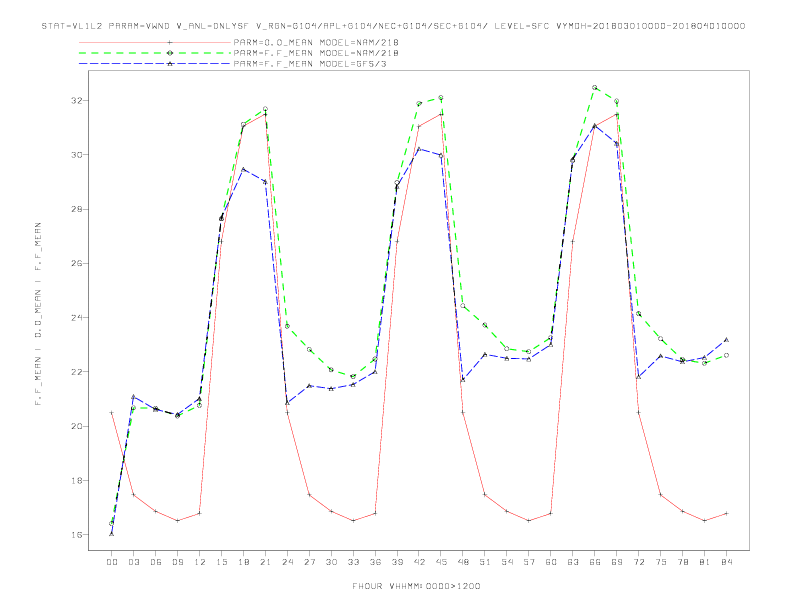Click y-axis tick value 18
Image resolution: width=792 pixels, height=612 pixels.
coord(76,480)
